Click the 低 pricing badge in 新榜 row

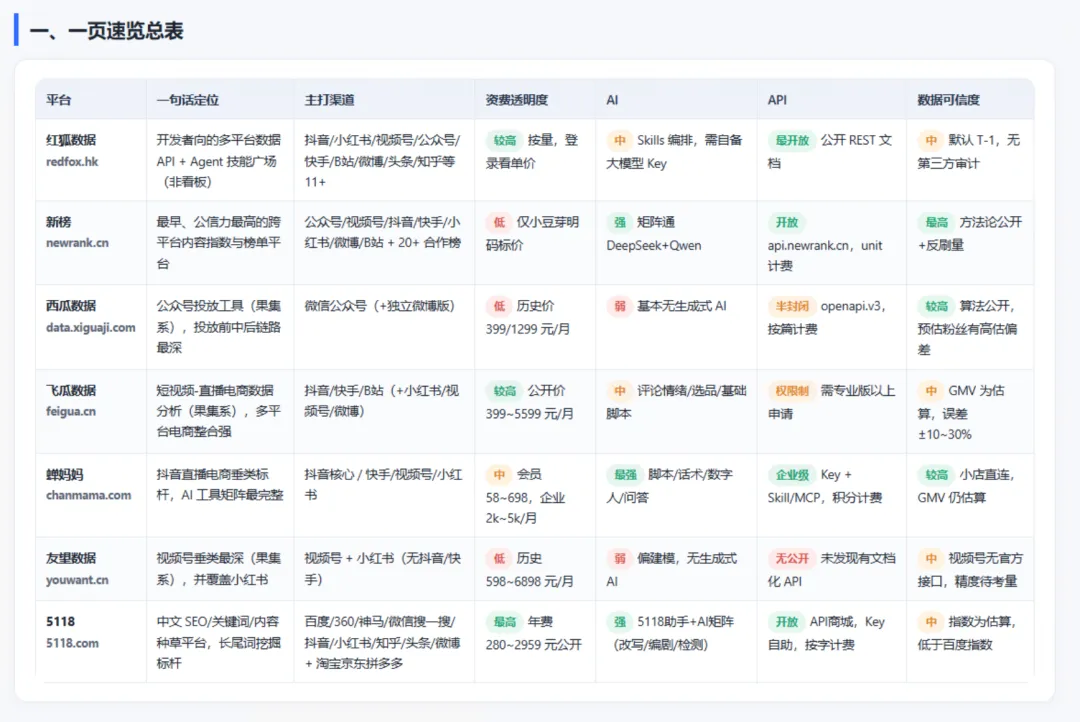click(x=499, y=222)
